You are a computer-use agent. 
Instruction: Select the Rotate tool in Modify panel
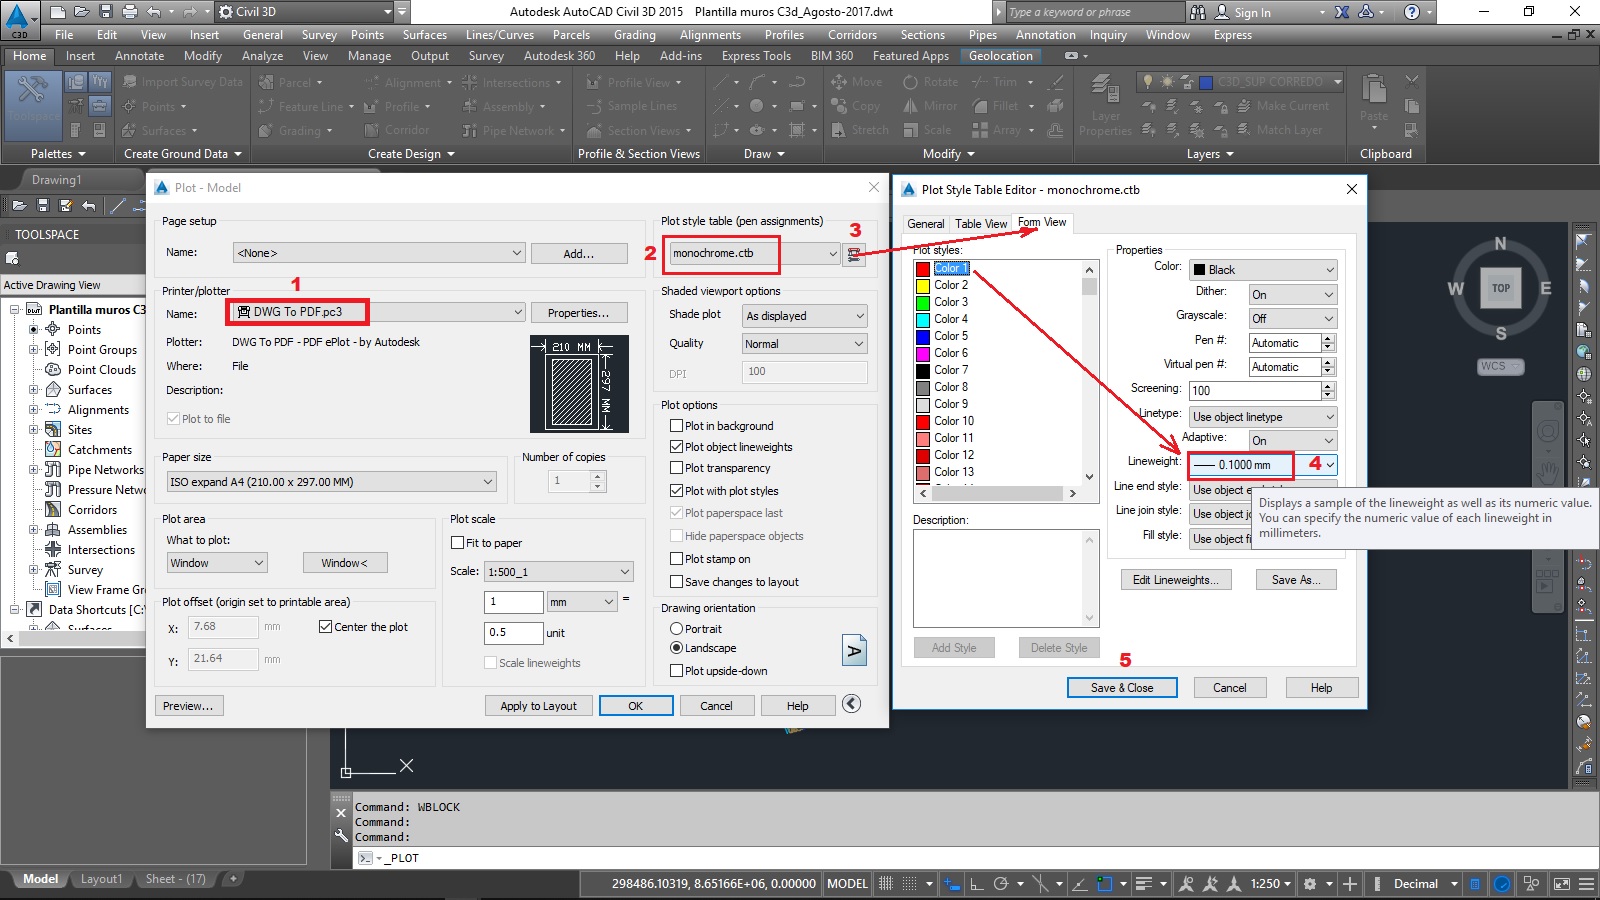[930, 82]
